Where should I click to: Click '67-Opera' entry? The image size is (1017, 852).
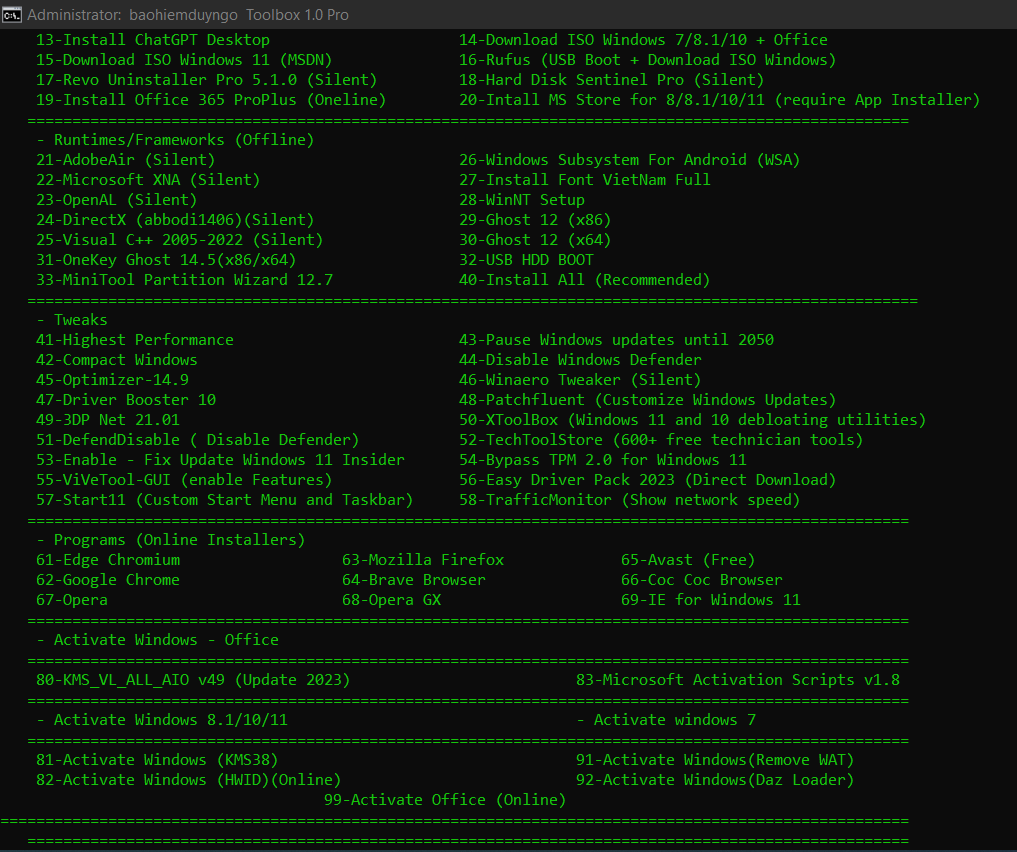click(72, 600)
